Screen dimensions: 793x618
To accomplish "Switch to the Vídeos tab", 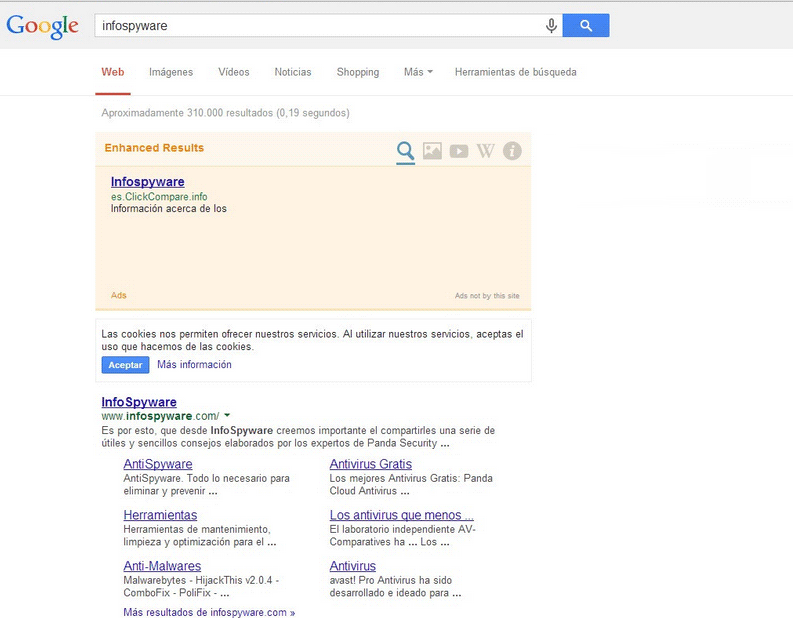I will [x=234, y=72].
